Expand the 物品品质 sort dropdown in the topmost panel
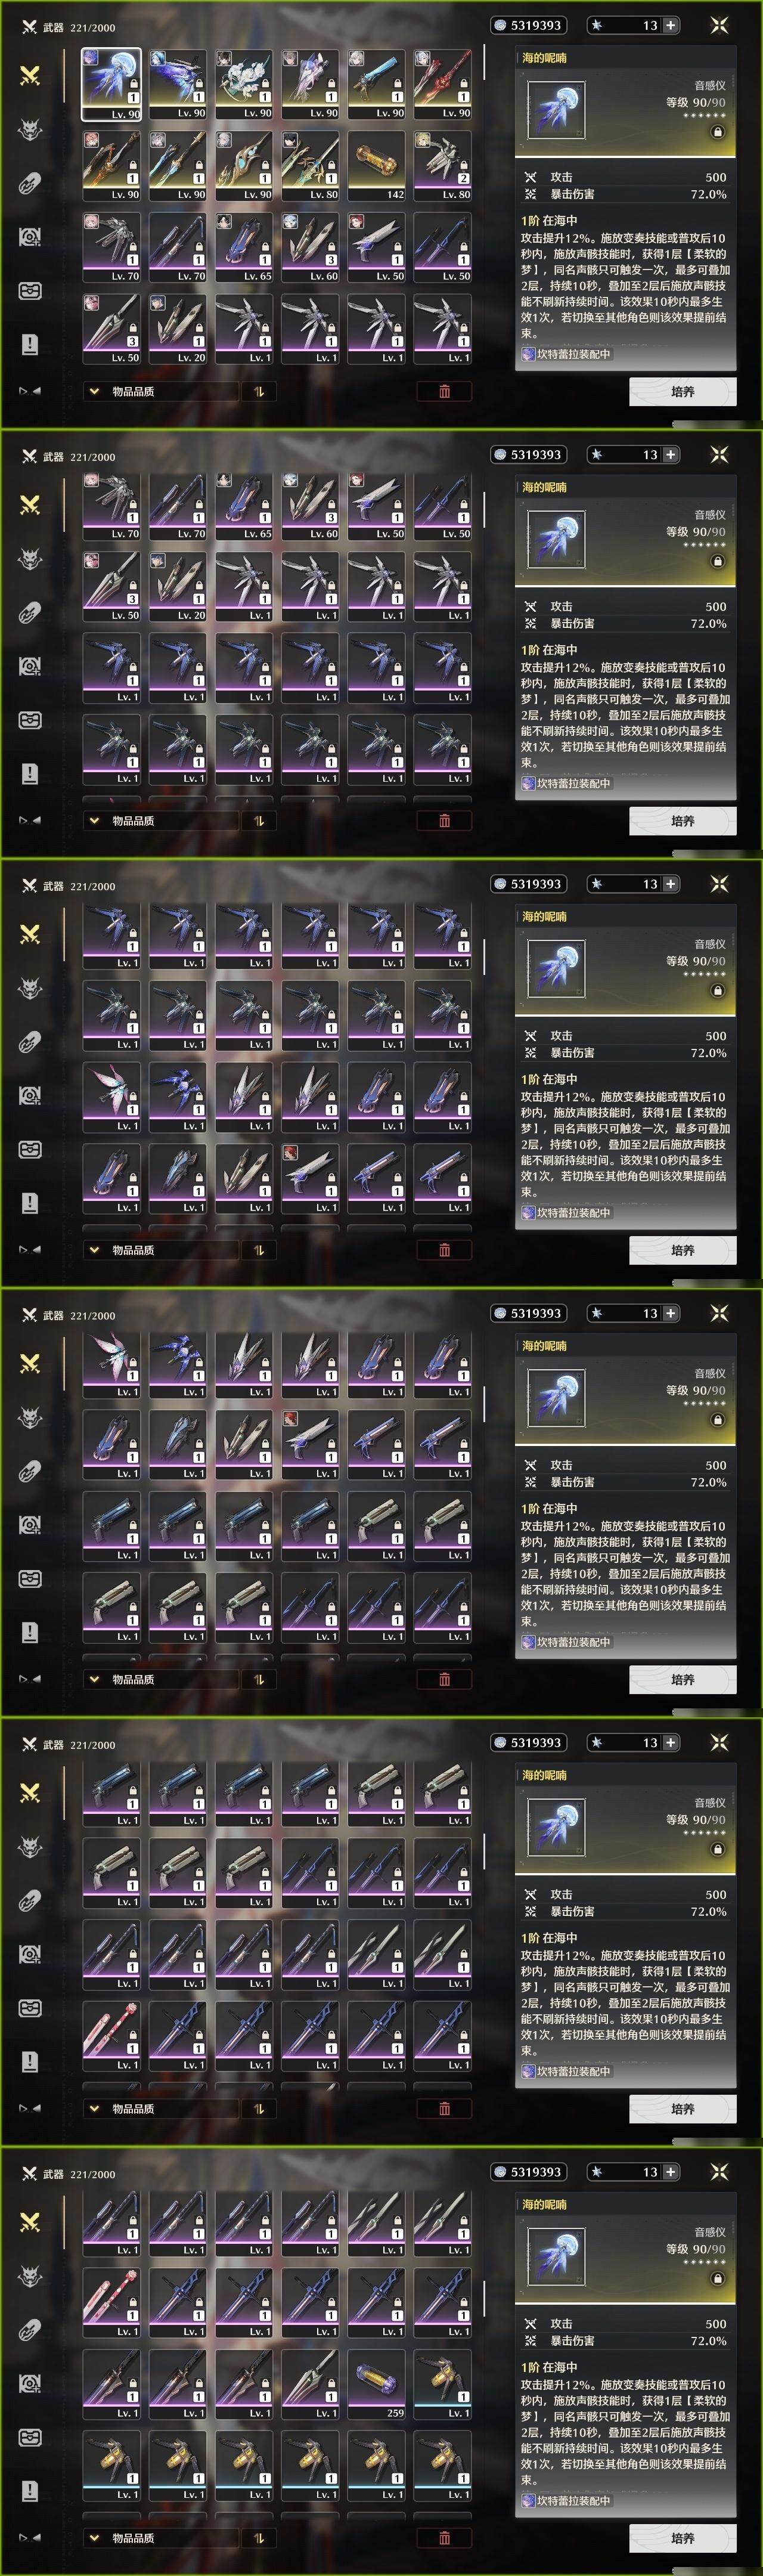763x2576 pixels. pos(160,391)
